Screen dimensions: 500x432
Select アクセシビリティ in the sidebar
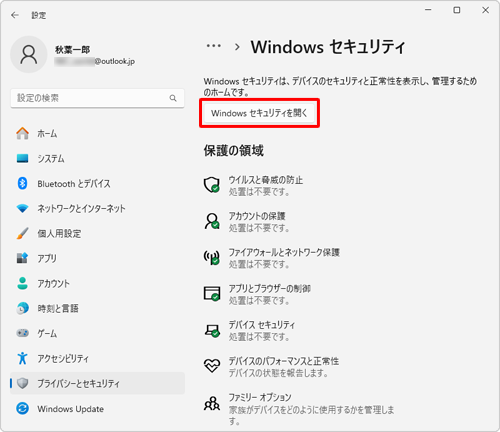point(97,358)
